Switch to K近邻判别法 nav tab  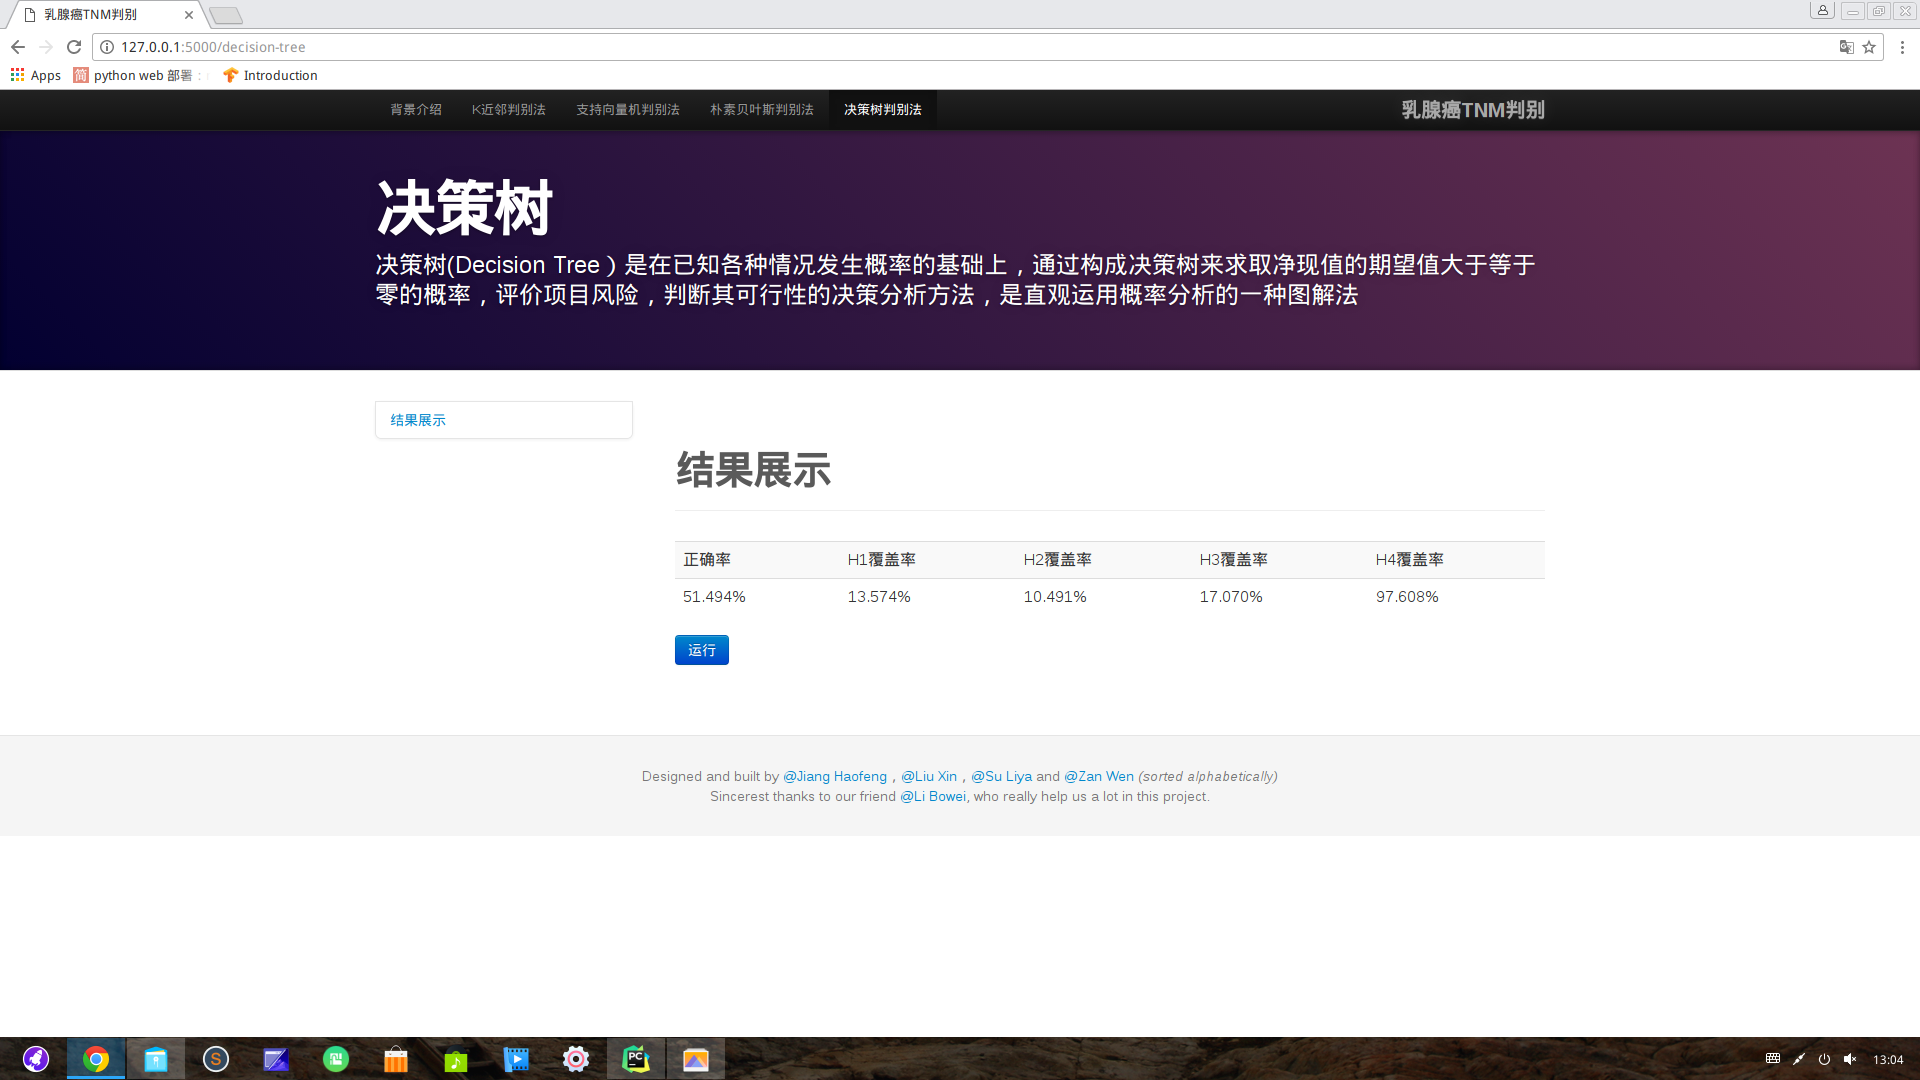pos(508,110)
